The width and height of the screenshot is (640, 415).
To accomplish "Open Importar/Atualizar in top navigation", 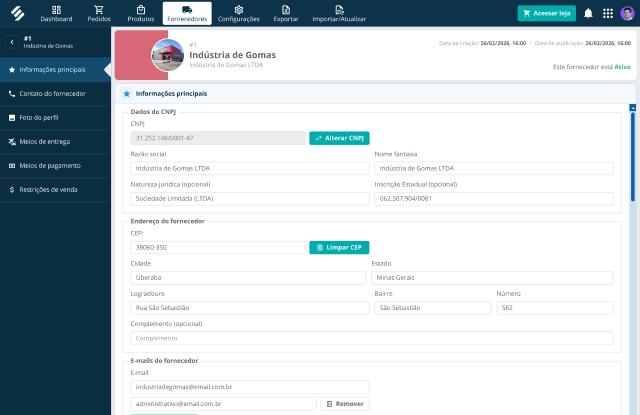I will coord(339,13).
